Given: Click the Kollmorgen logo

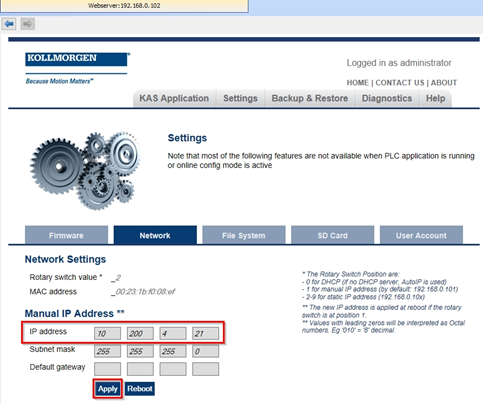Looking at the screenshot, I should click(x=77, y=68).
